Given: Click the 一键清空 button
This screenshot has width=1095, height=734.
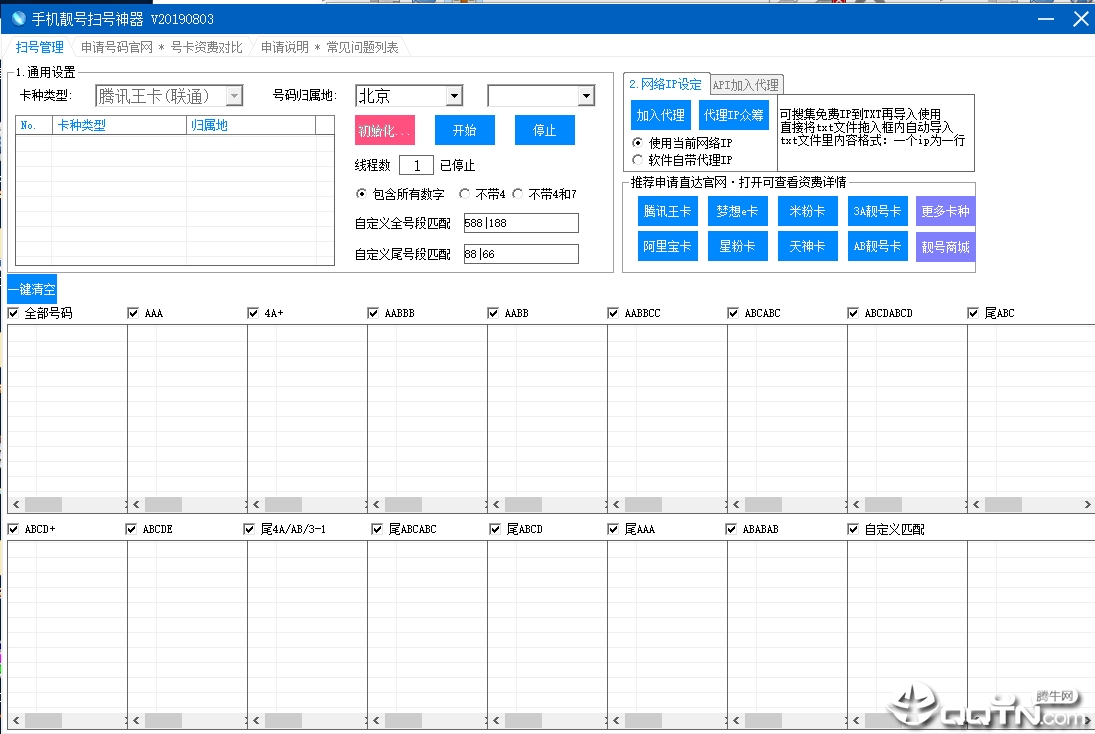Looking at the screenshot, I should point(32,289).
